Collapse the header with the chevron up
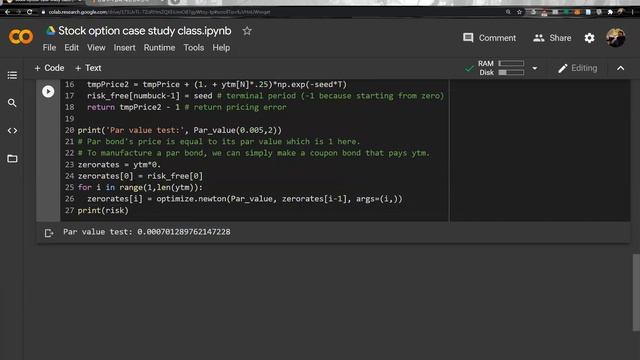This screenshot has height=360, width=640. click(620, 68)
